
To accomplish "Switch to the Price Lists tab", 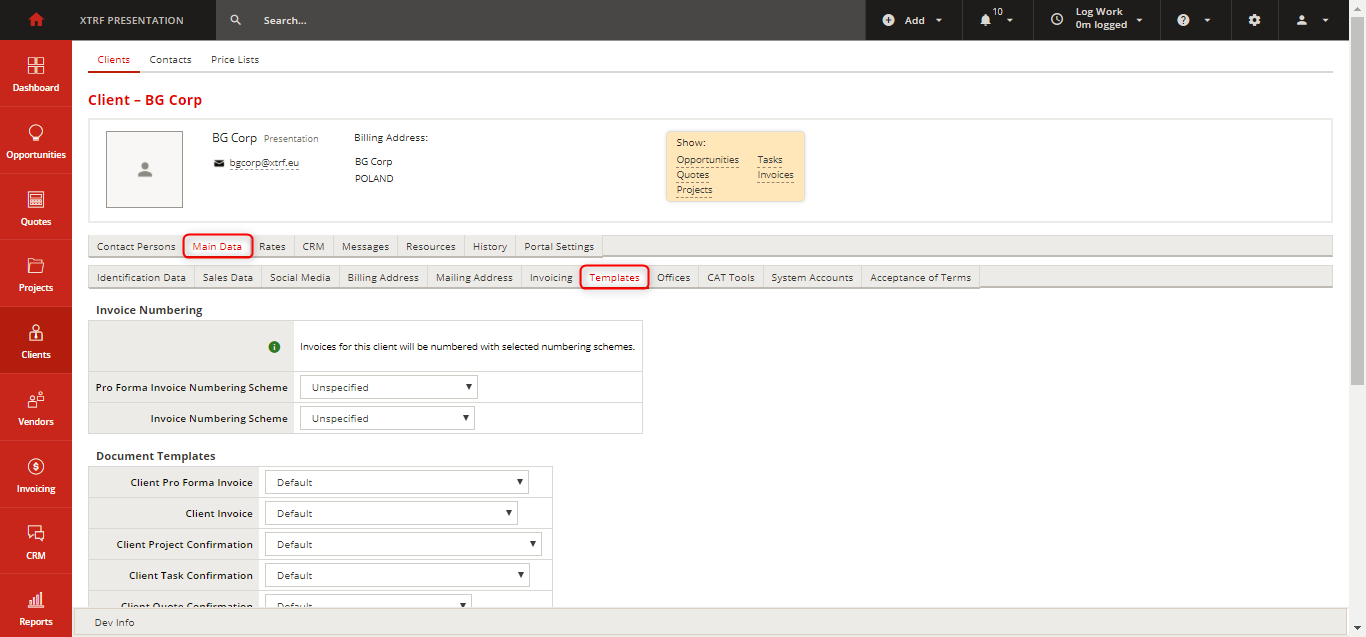I will pos(235,60).
